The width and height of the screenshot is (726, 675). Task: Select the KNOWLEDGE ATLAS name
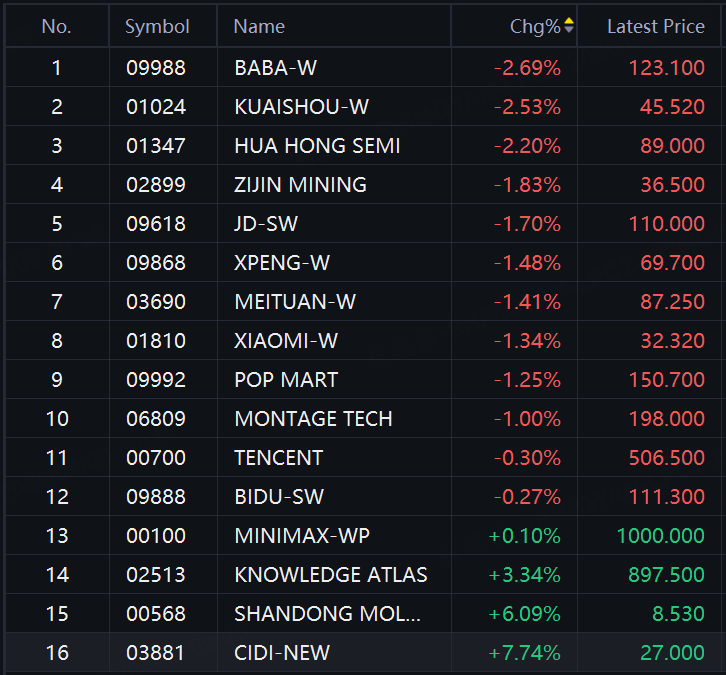pos(331,575)
